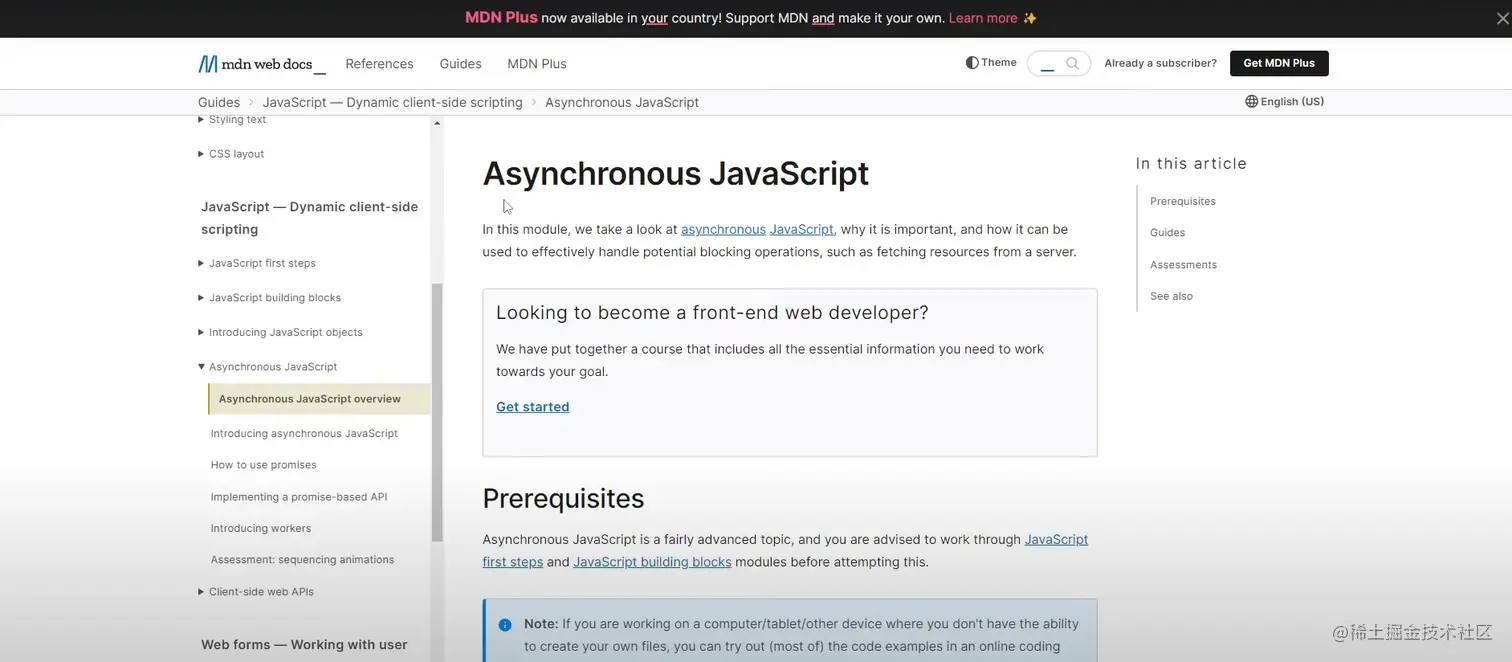This screenshot has height=662, width=1512.
Task: Click the globe icon for language
Action: pos(1251,101)
